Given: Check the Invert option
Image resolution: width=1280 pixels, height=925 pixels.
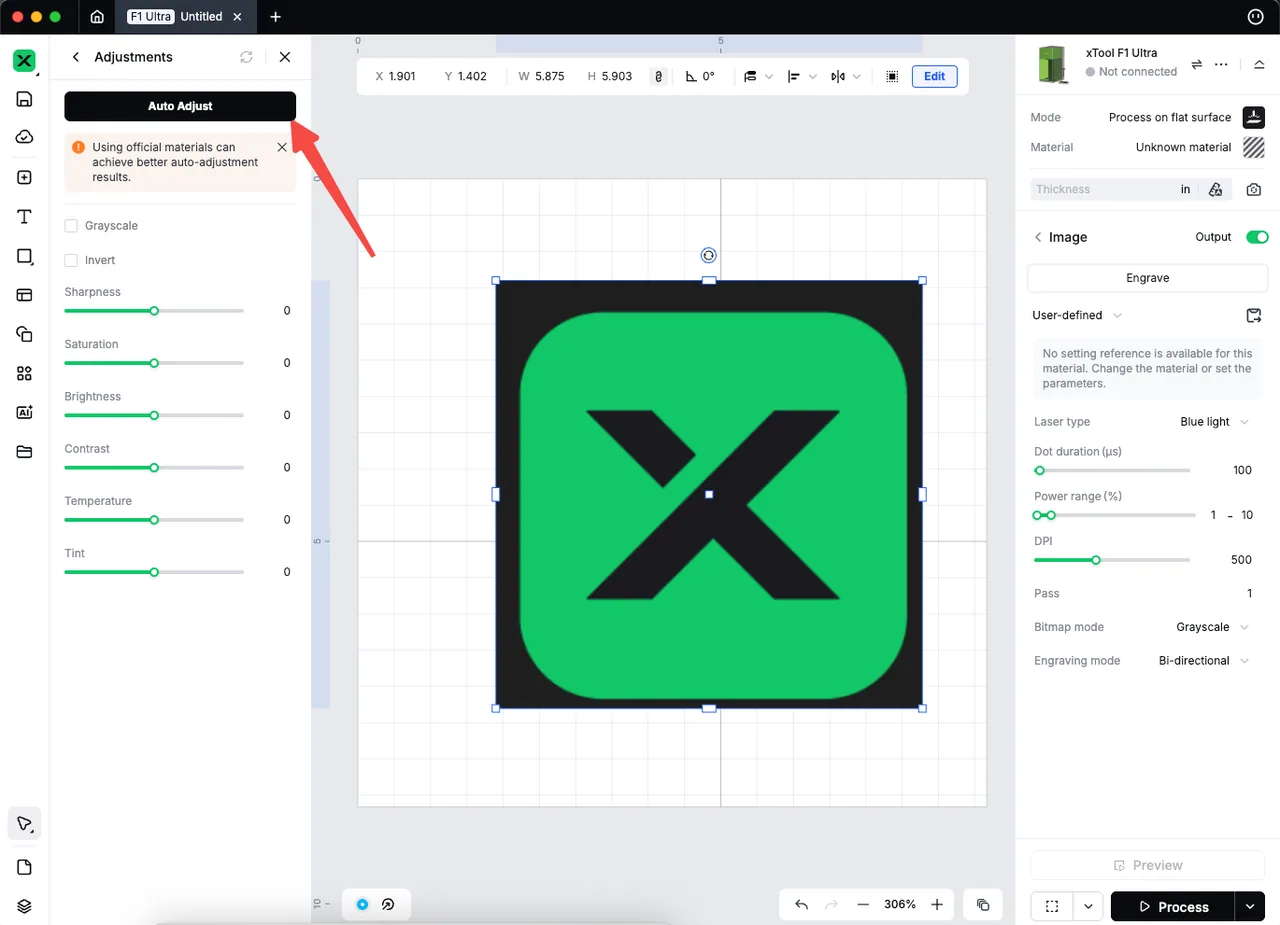Looking at the screenshot, I should 71,260.
